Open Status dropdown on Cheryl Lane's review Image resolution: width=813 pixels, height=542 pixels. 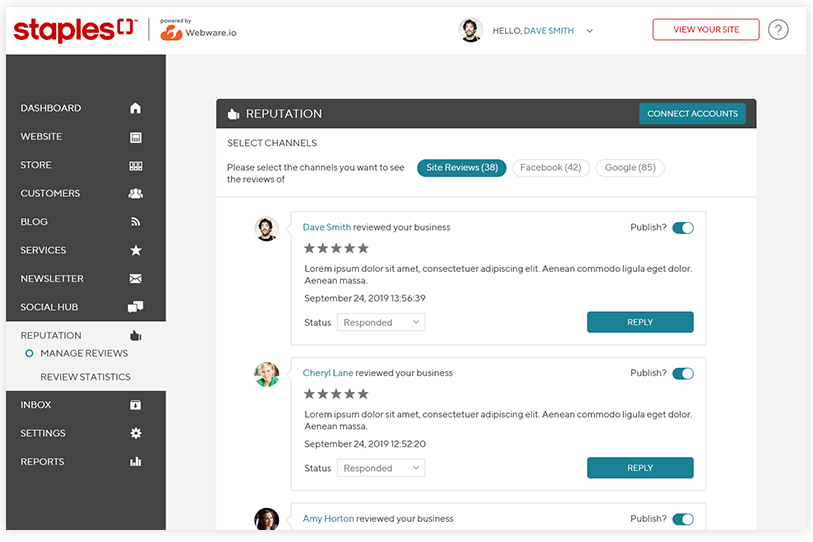tap(381, 468)
